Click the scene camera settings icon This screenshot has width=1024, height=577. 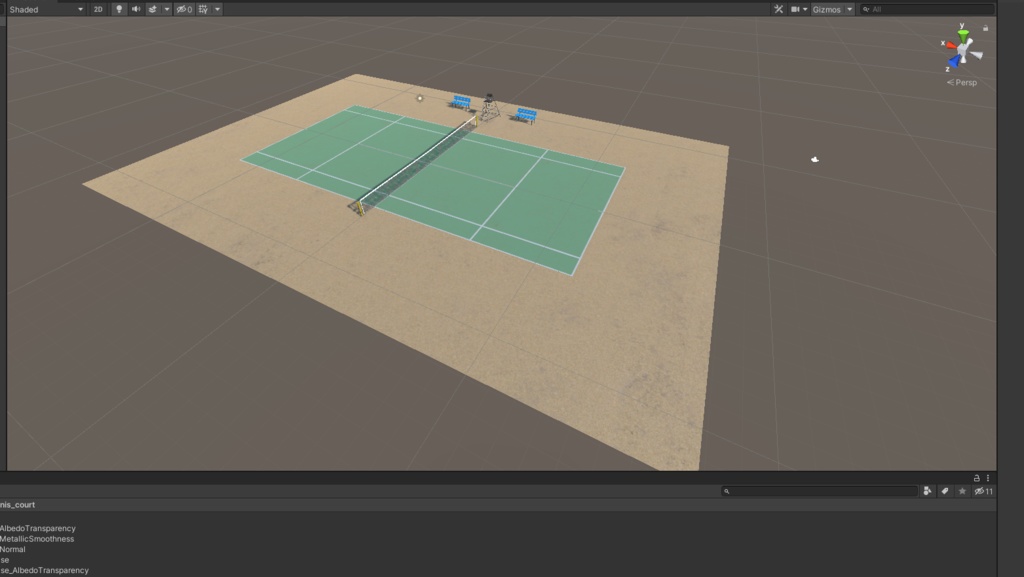[793, 8]
